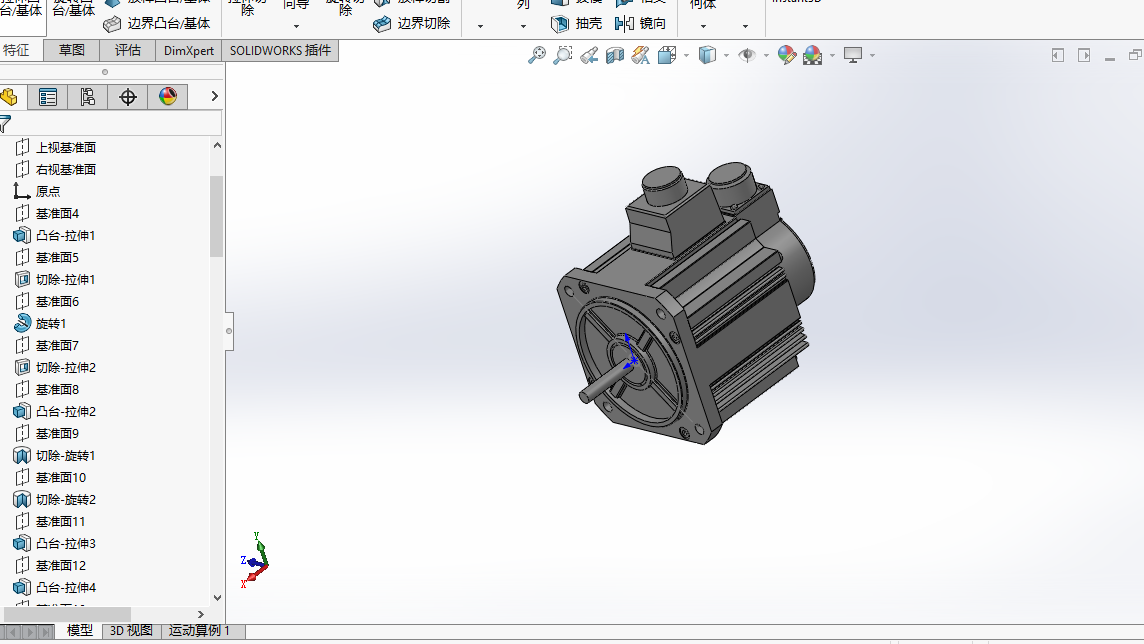
Task: Open View Settings dropdown arrow
Action: 872,55
